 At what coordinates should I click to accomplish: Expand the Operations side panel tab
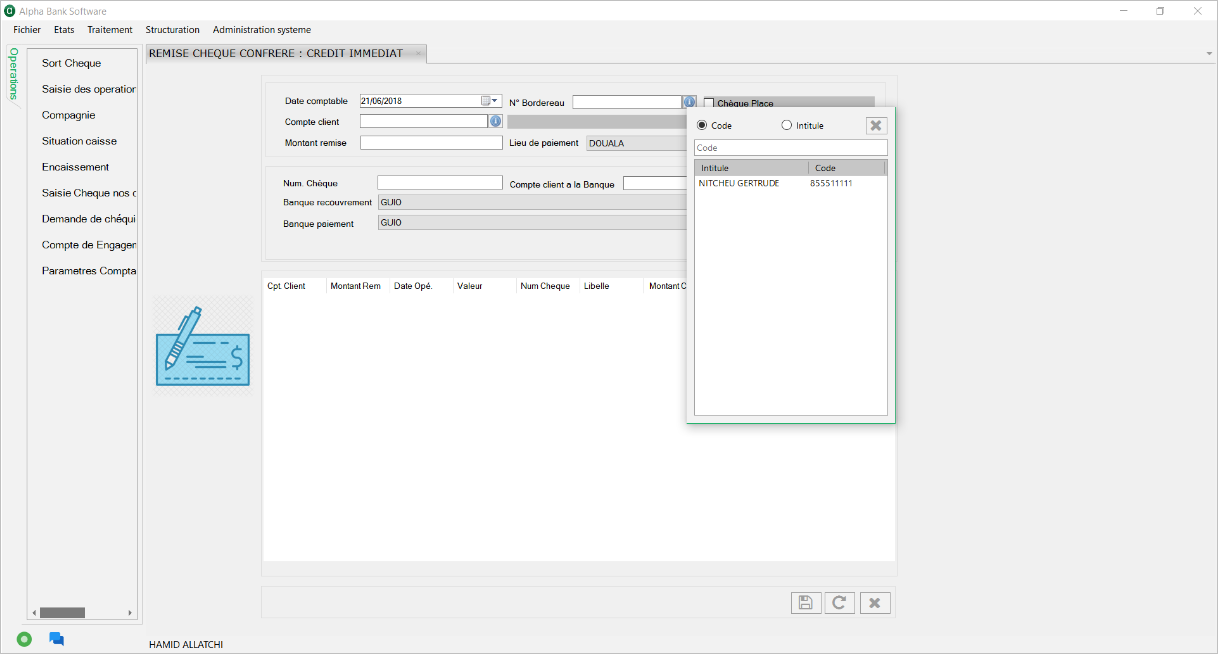[x=13, y=74]
